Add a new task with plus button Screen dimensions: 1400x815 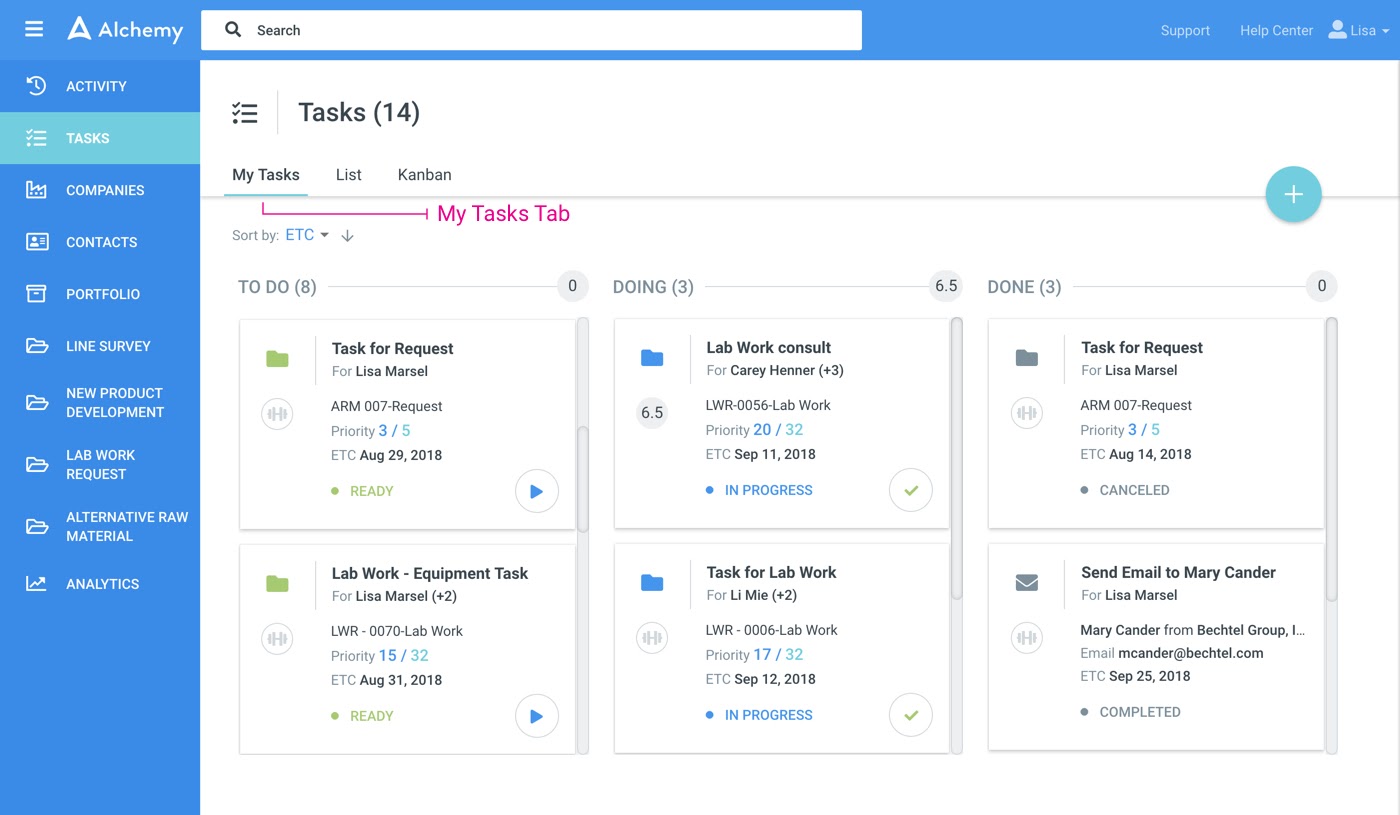pos(1293,194)
